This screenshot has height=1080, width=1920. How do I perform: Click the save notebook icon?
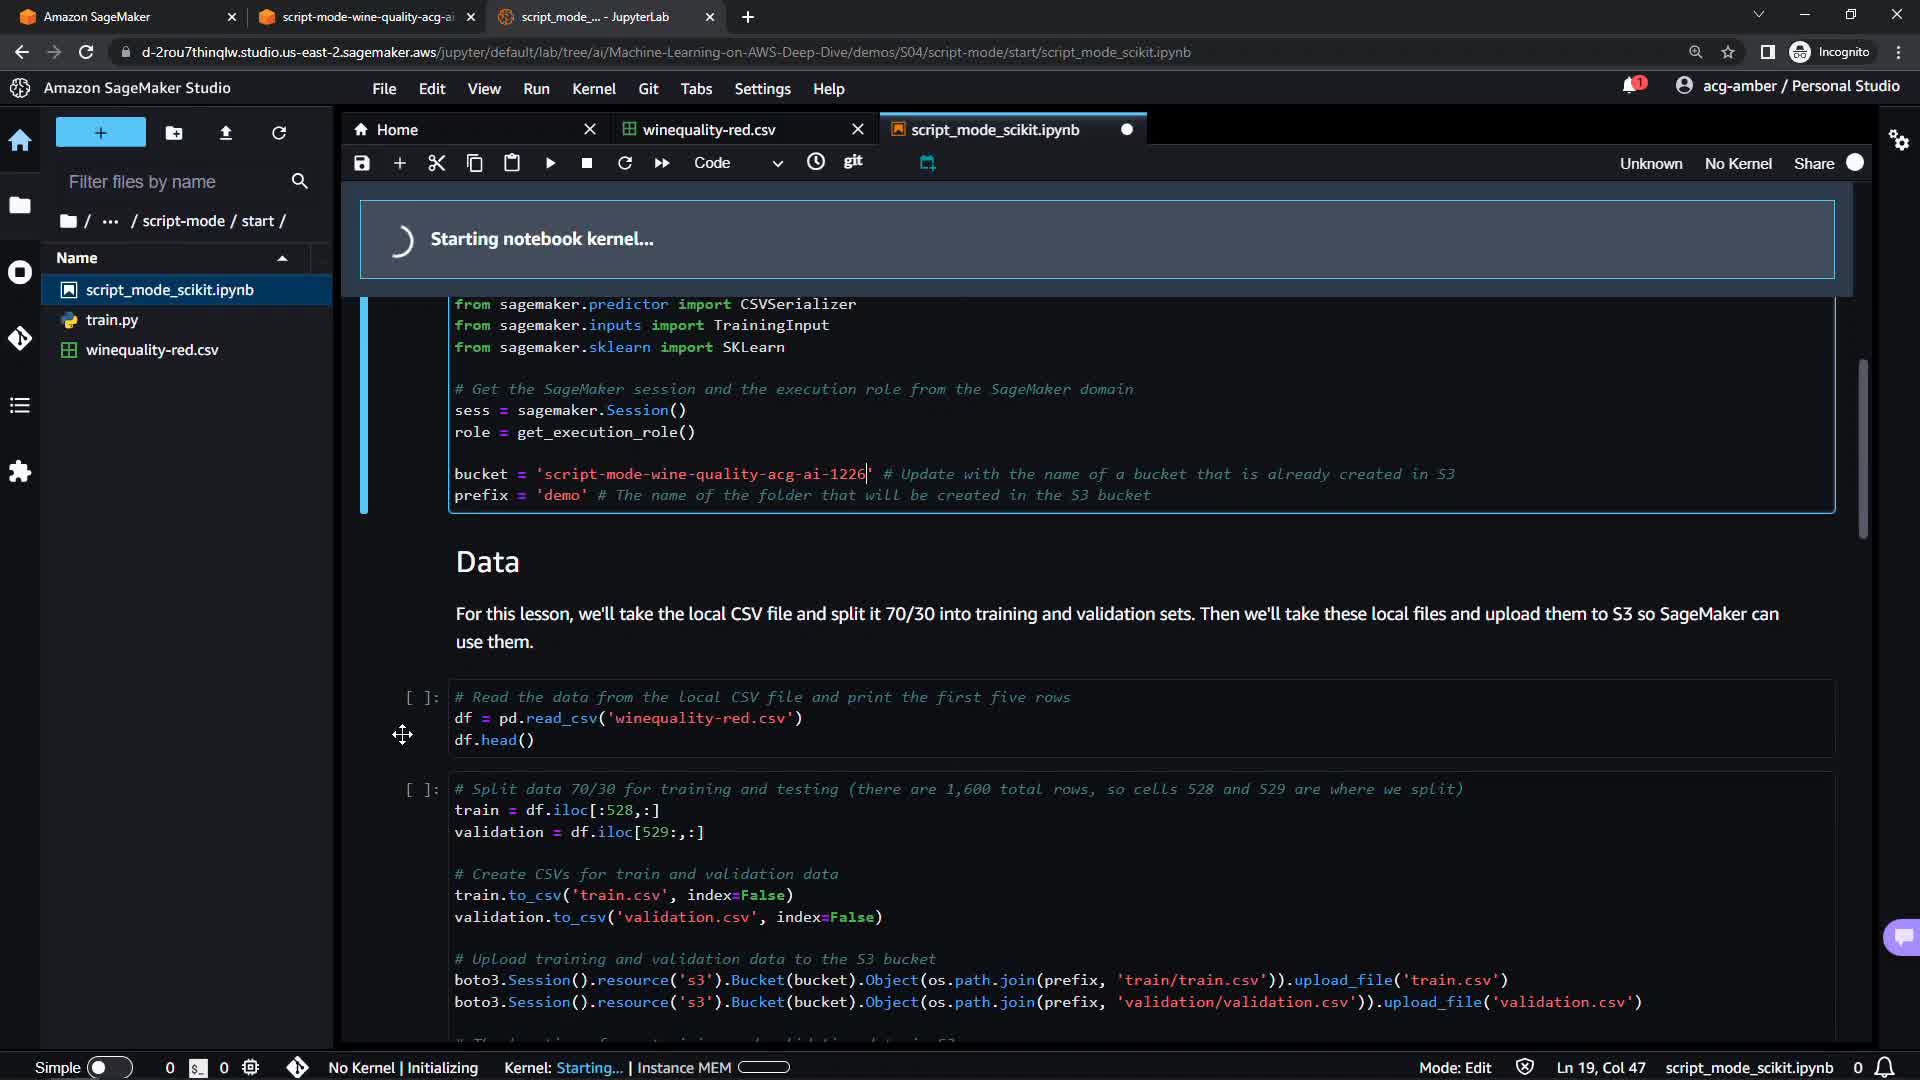(x=362, y=163)
